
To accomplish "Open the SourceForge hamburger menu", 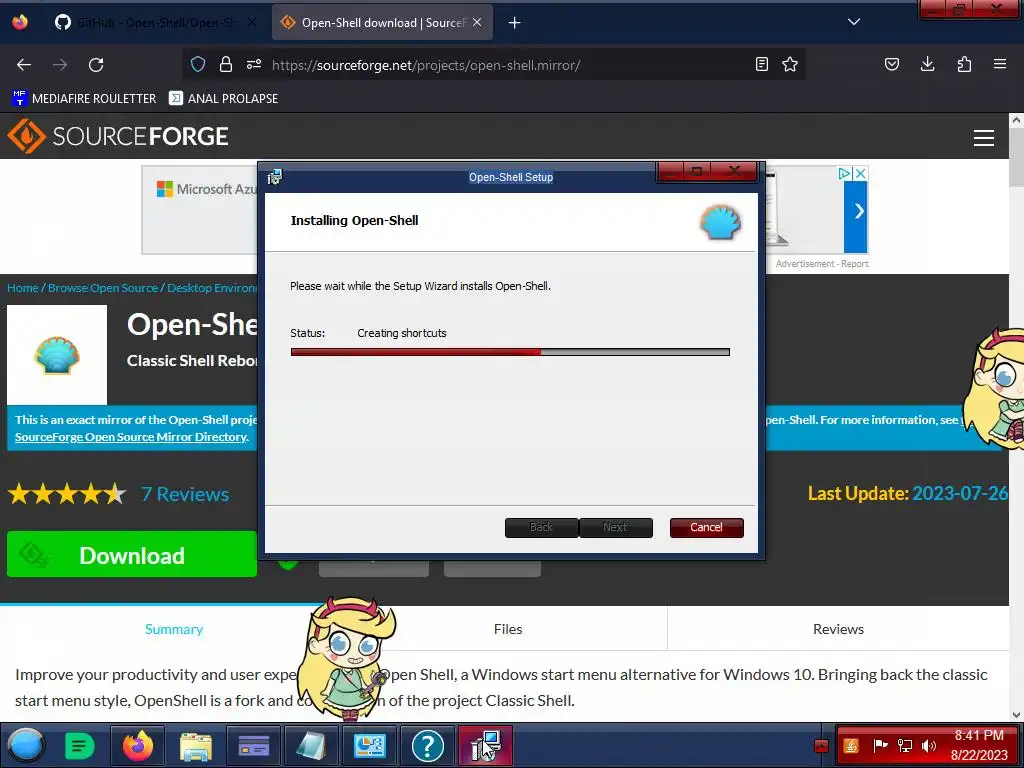I will pos(984,138).
